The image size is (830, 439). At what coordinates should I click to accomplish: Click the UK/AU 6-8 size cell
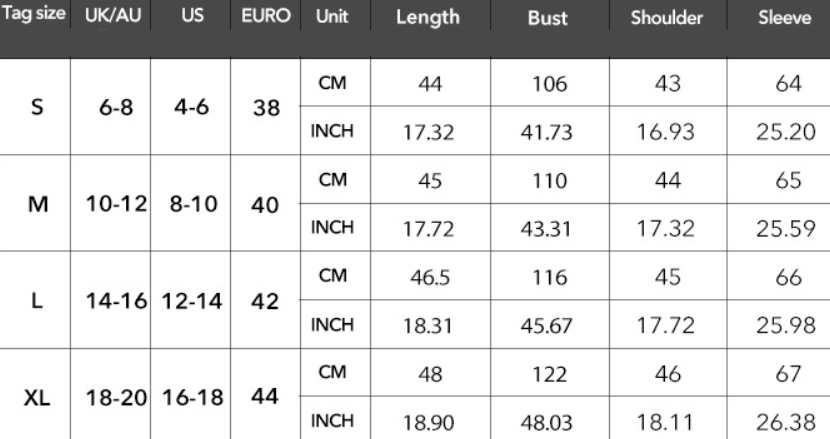click(x=111, y=108)
